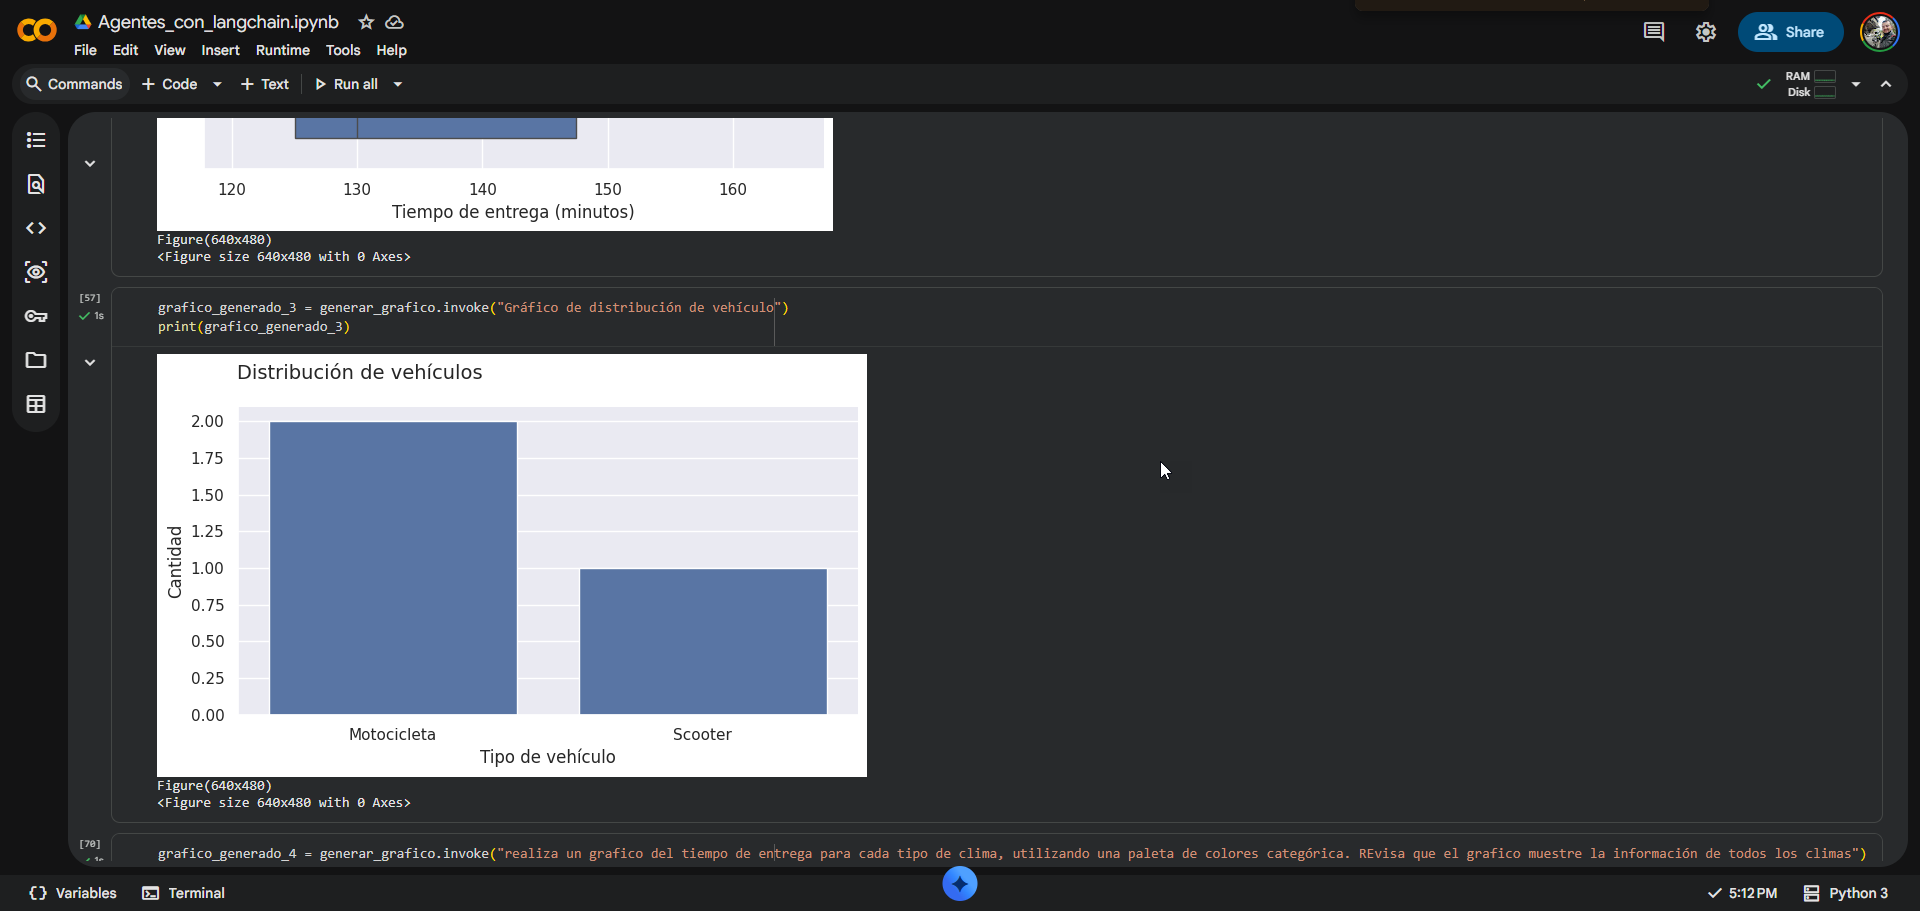Open the Tools menu
This screenshot has height=911, width=1920.
(343, 50)
